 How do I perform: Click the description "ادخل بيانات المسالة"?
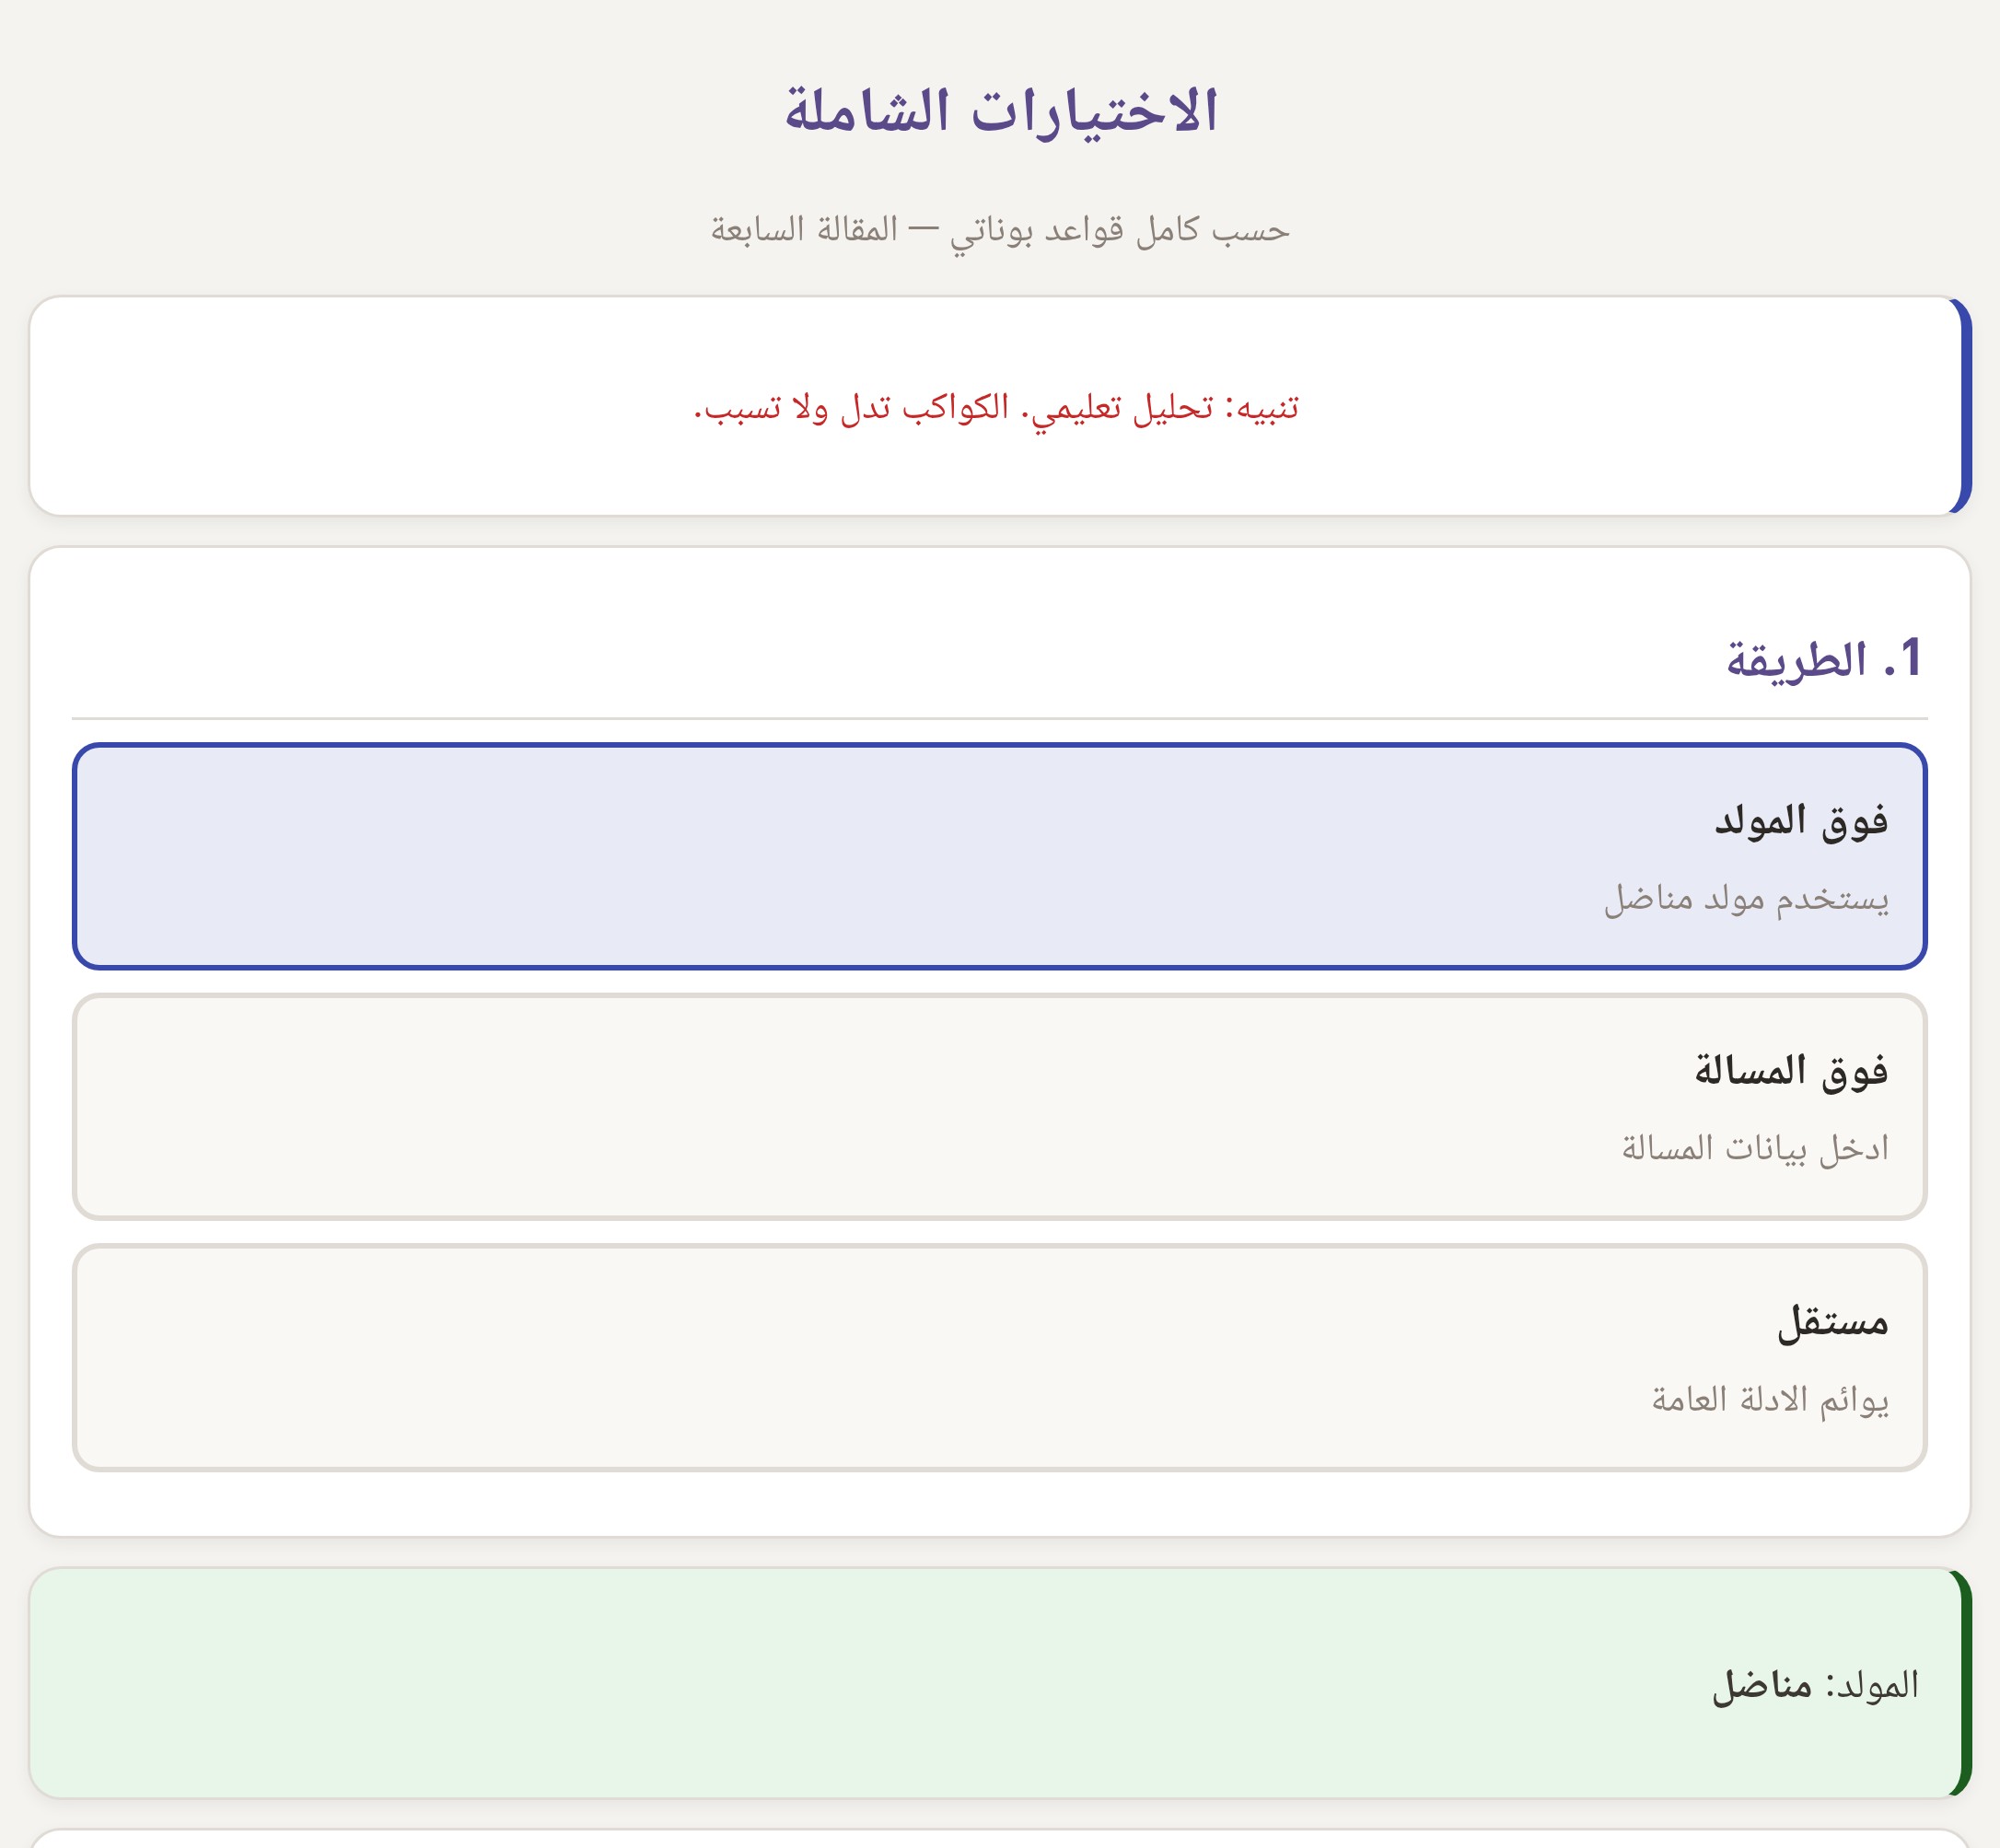1755,1148
